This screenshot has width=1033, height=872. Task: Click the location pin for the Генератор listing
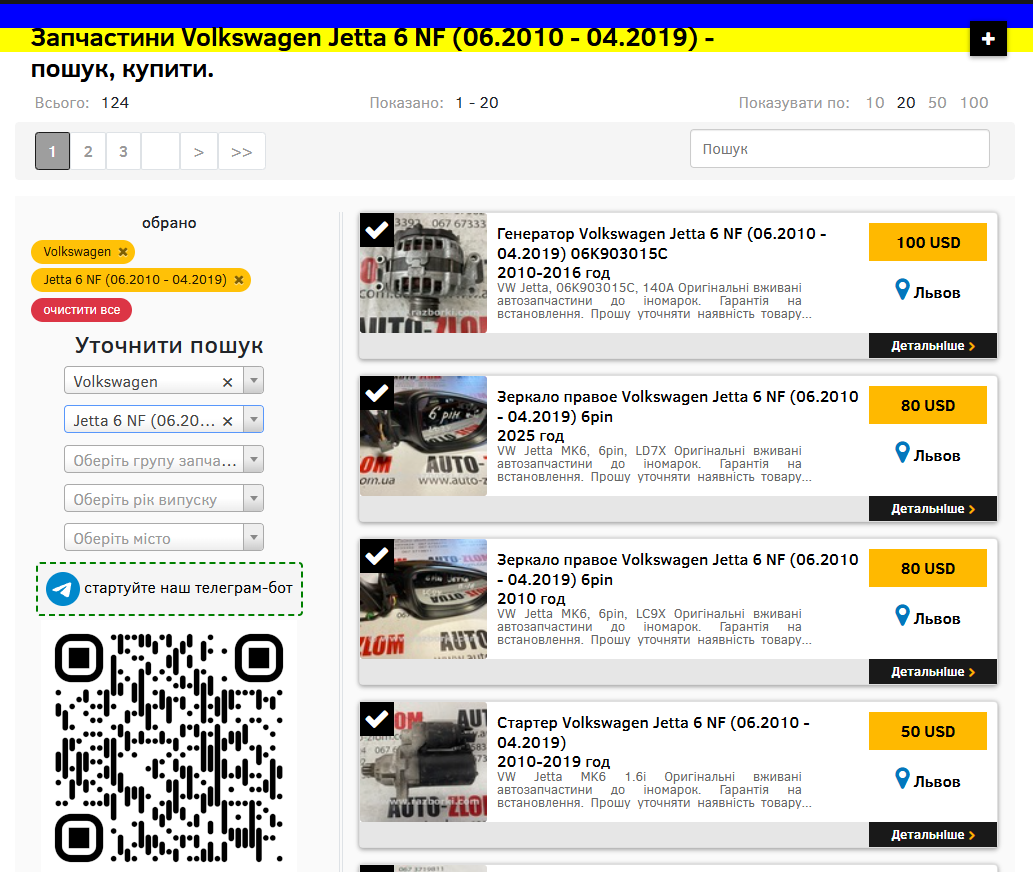click(902, 290)
